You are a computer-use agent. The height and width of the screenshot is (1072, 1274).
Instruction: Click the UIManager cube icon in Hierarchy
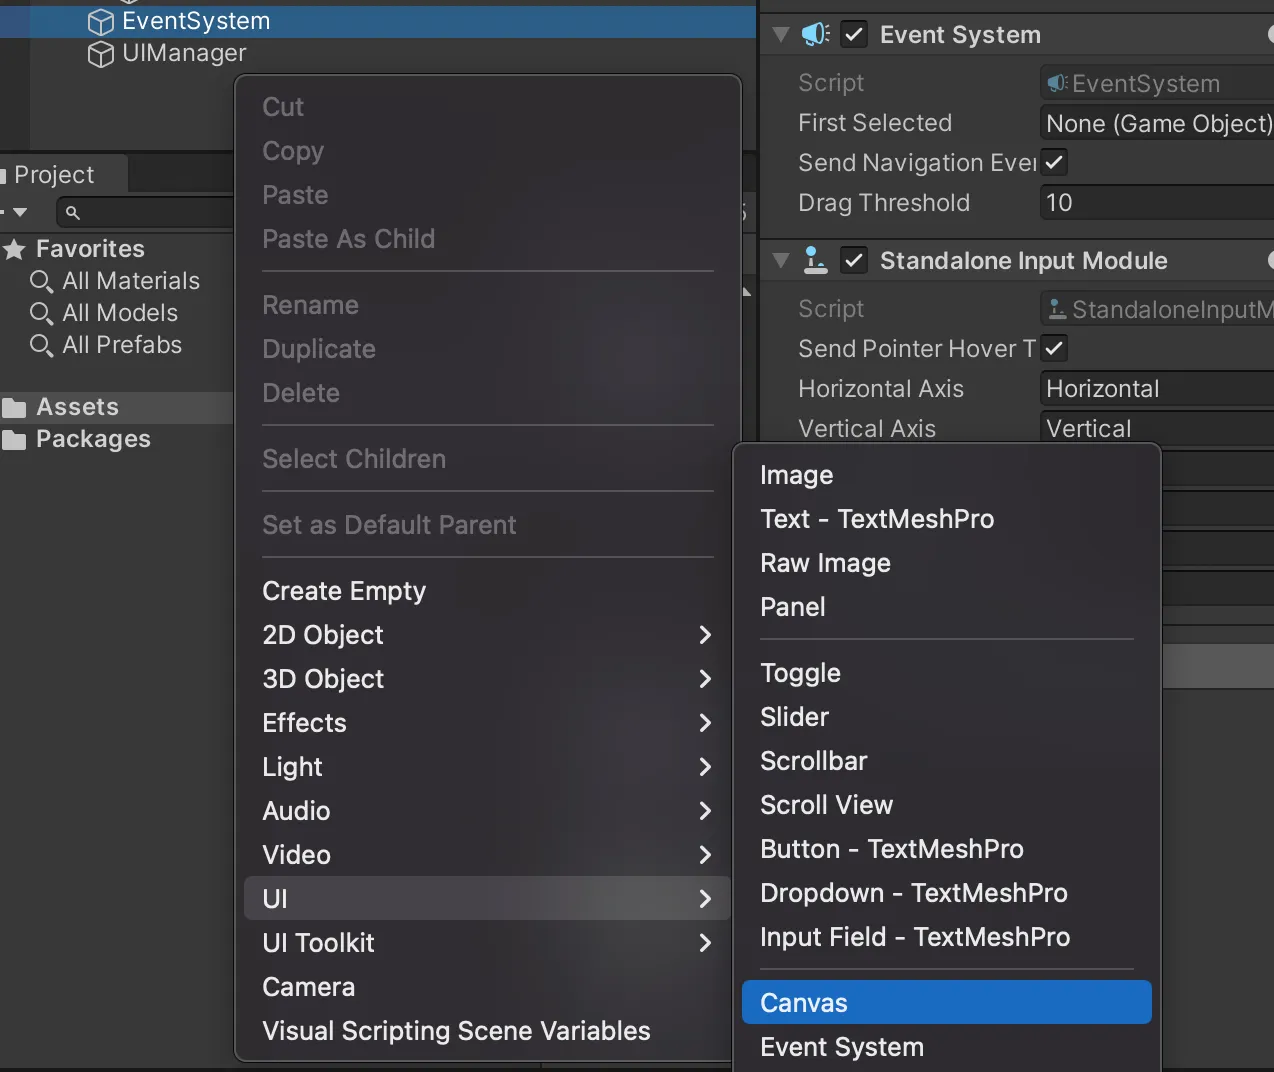point(100,53)
